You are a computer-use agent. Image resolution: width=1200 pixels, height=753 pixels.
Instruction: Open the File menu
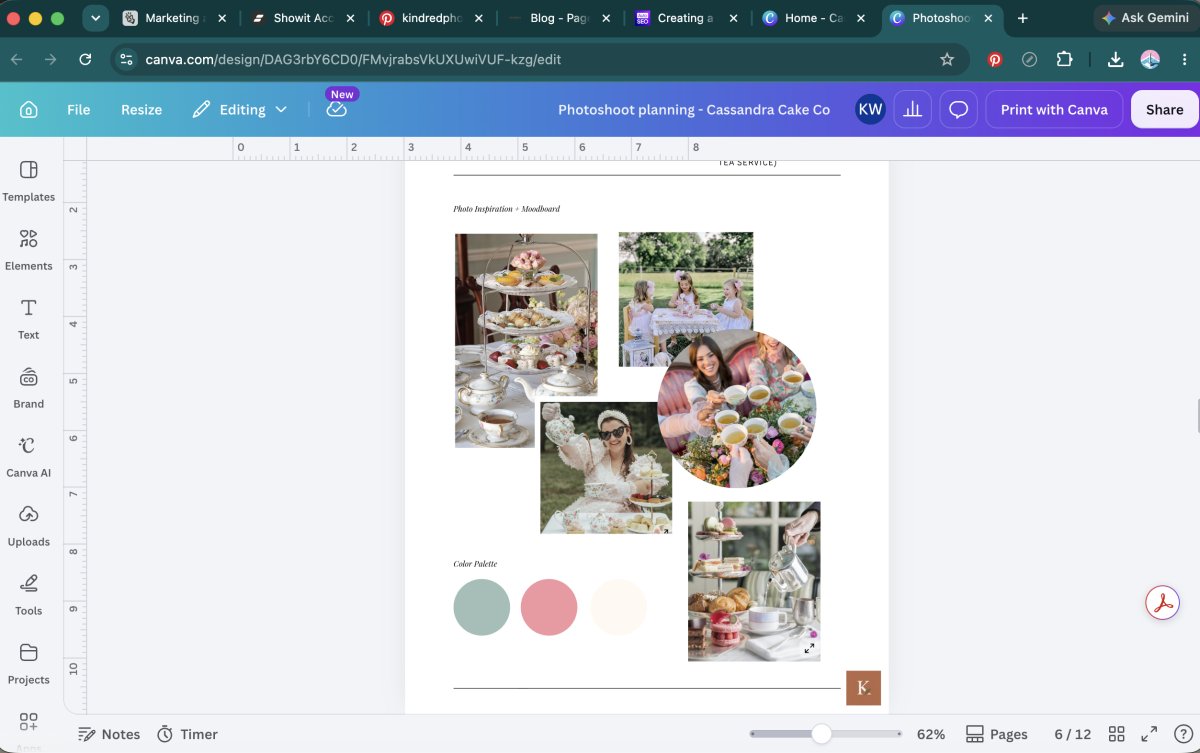point(78,109)
